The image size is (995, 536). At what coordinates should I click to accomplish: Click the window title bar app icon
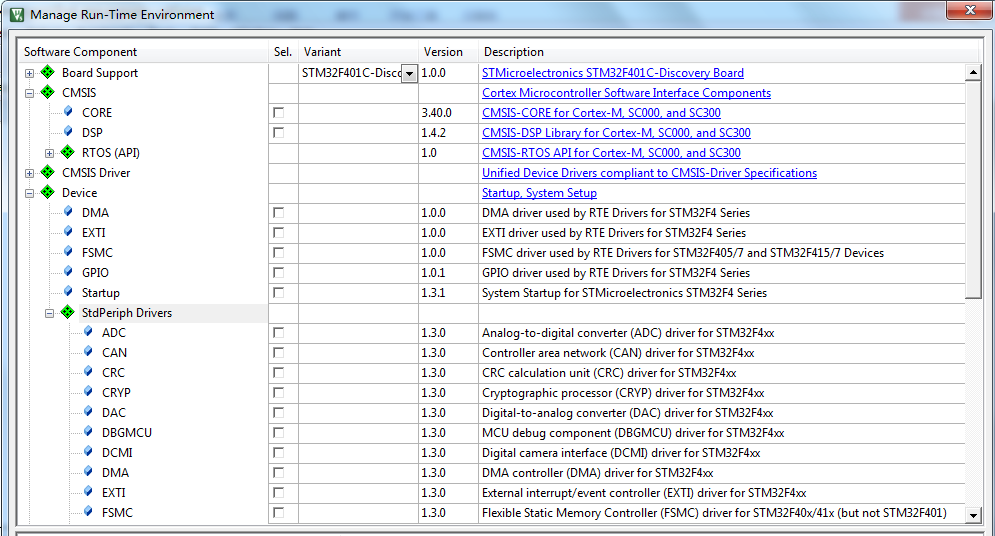pos(17,14)
